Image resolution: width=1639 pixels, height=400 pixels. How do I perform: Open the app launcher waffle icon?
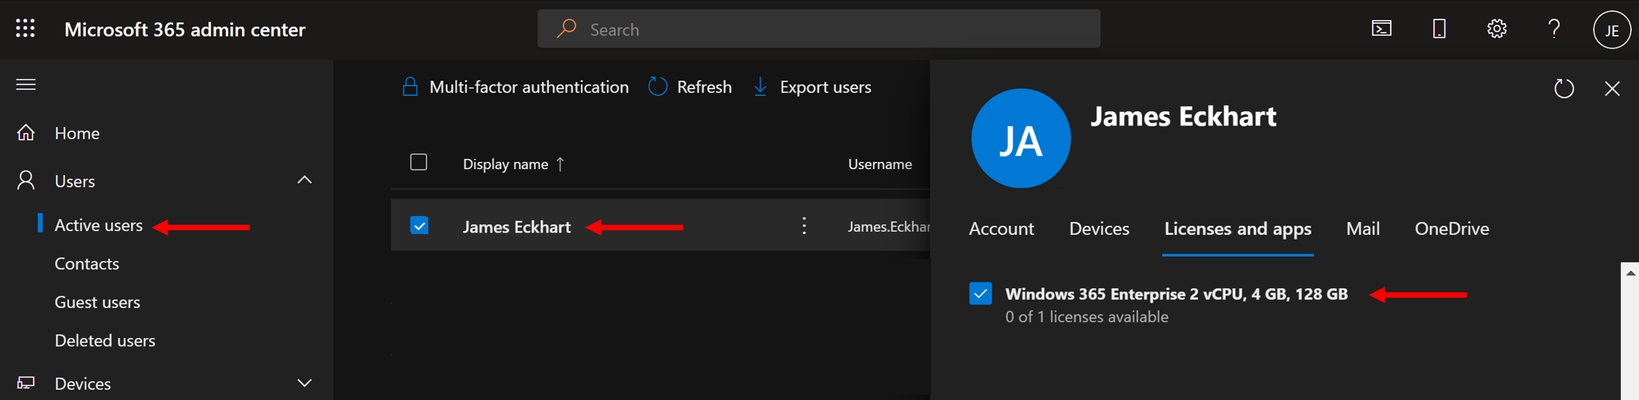pyautogui.click(x=25, y=28)
